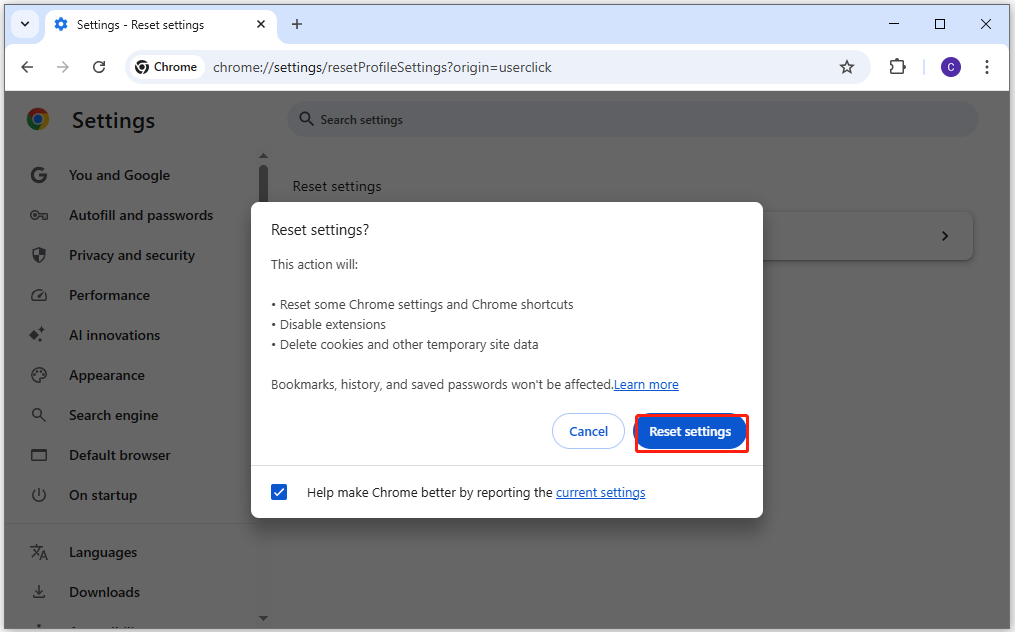Open the profile avatar C

coord(950,67)
